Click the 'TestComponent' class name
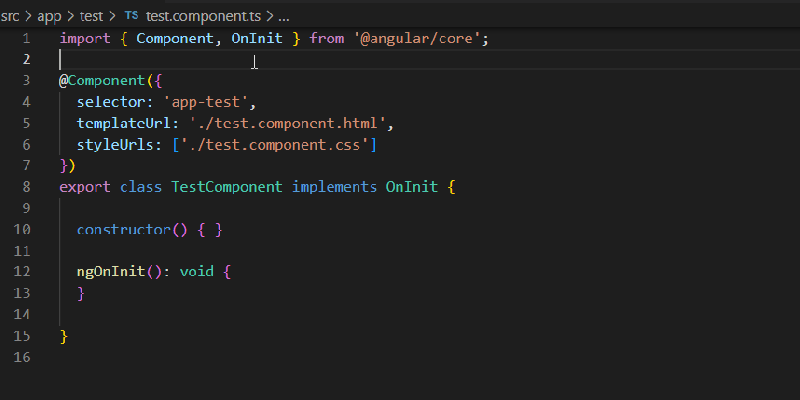 click(227, 187)
